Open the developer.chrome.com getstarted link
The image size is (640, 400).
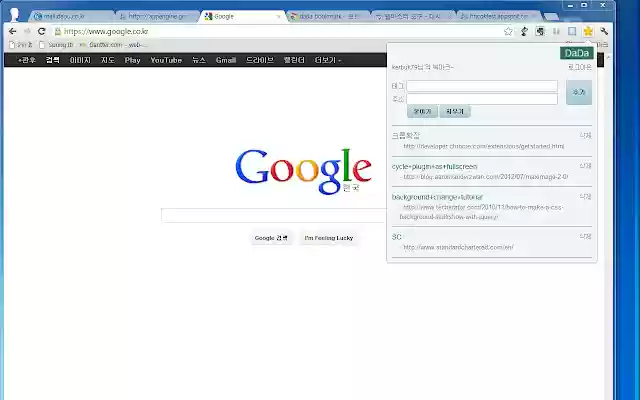click(x=484, y=146)
